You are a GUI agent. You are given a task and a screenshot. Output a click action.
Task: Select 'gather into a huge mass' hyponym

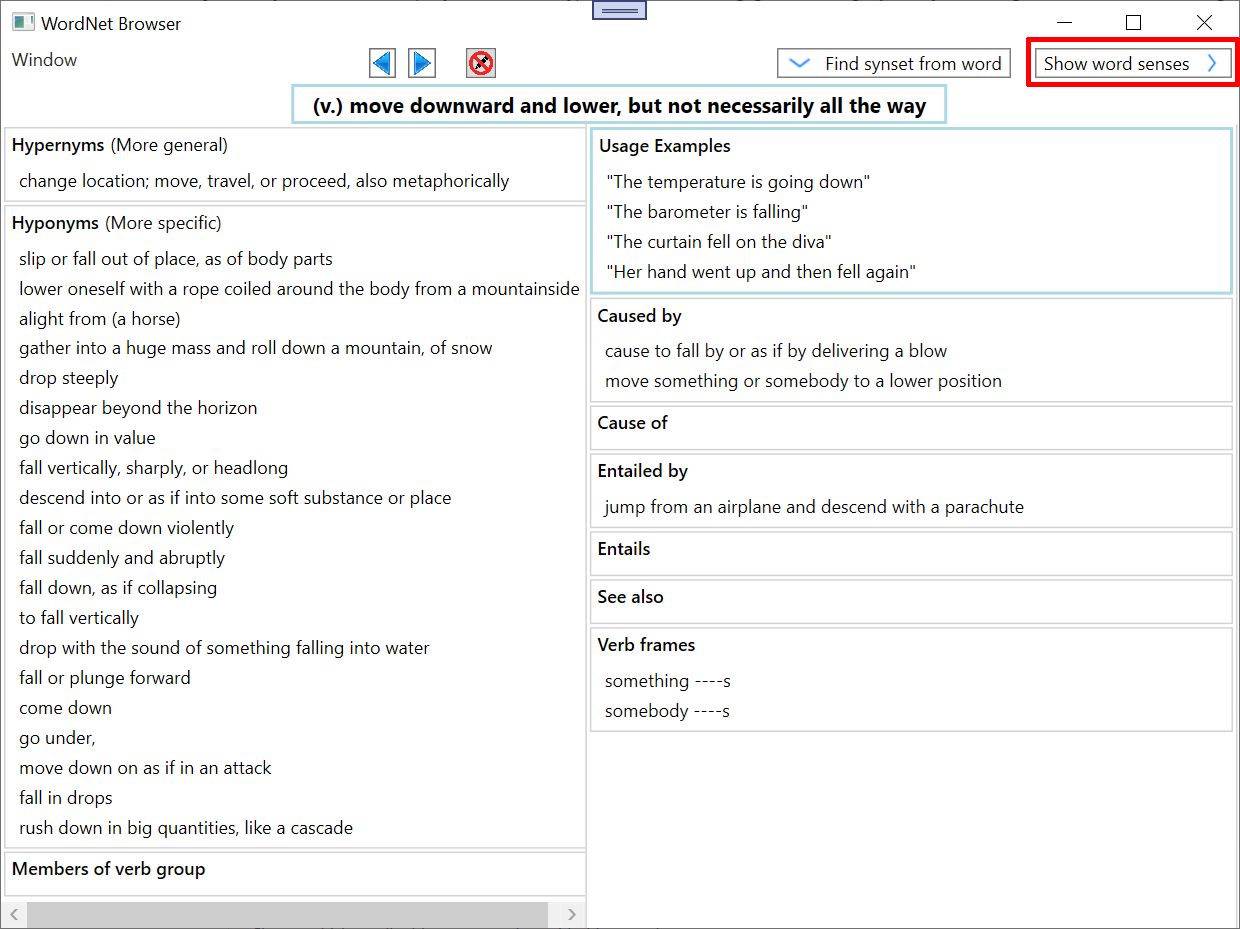pos(256,348)
